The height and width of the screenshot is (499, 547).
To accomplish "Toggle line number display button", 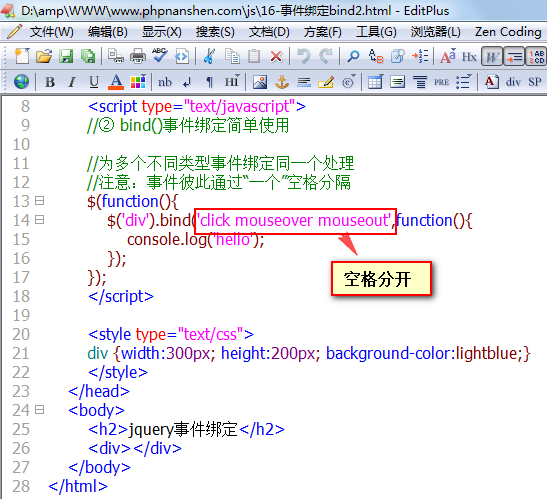I will coord(536,56).
